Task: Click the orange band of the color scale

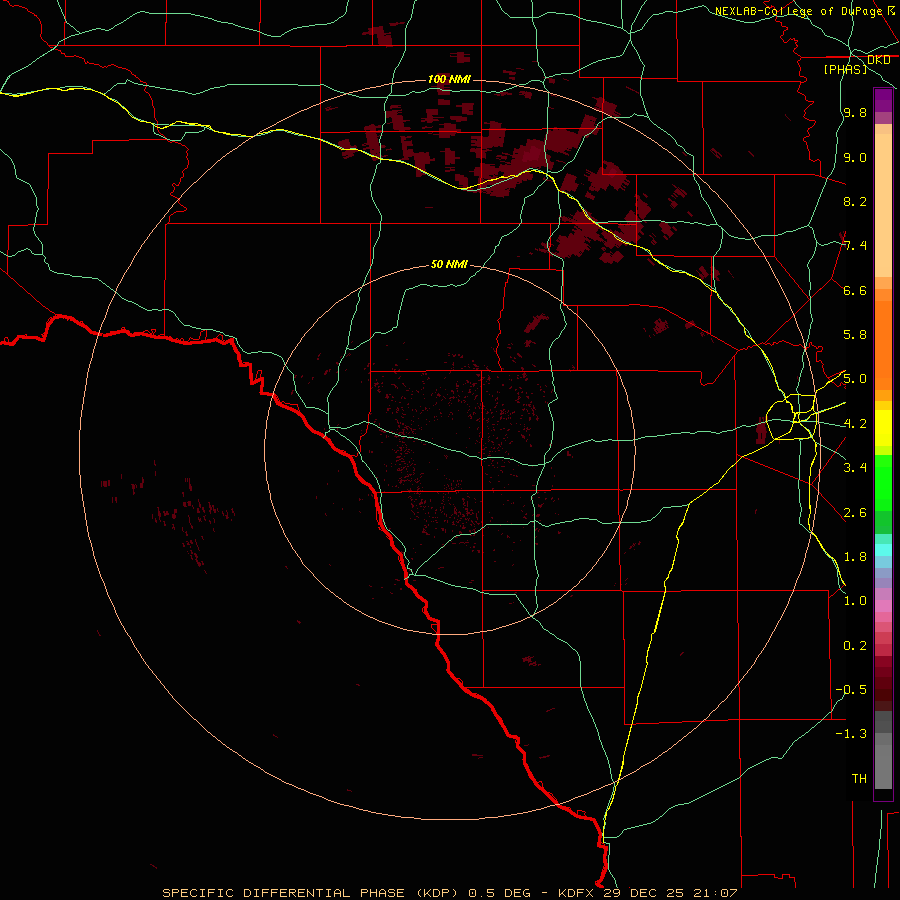Action: 883,344
